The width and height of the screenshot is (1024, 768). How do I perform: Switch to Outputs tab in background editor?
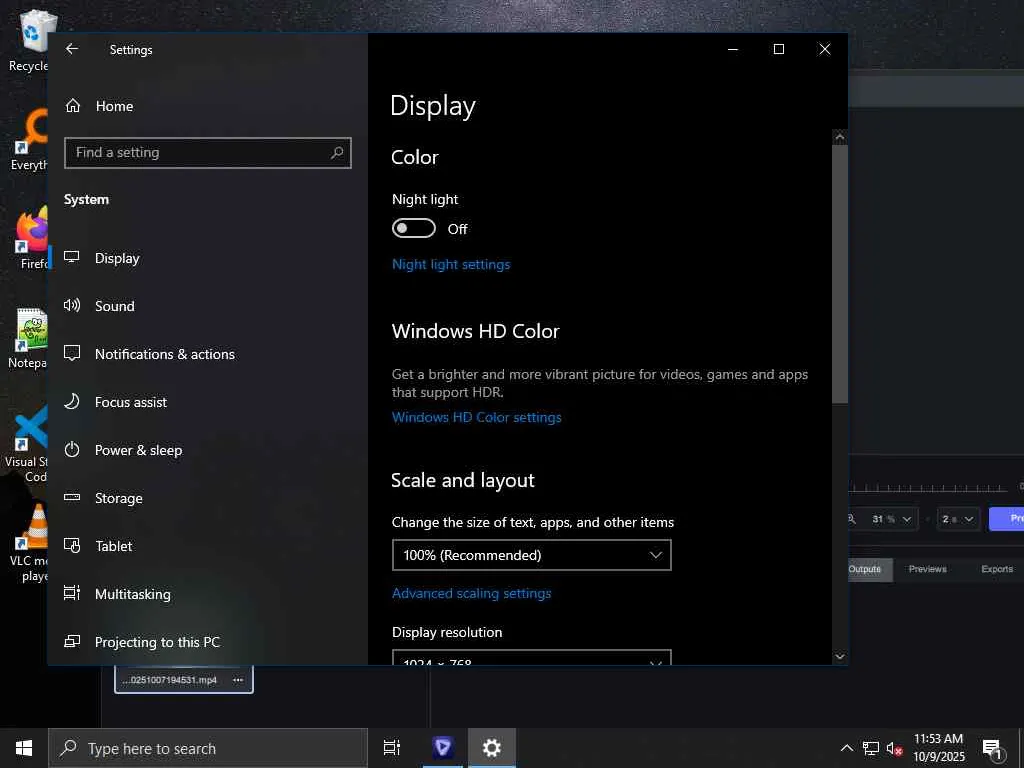[869, 569]
